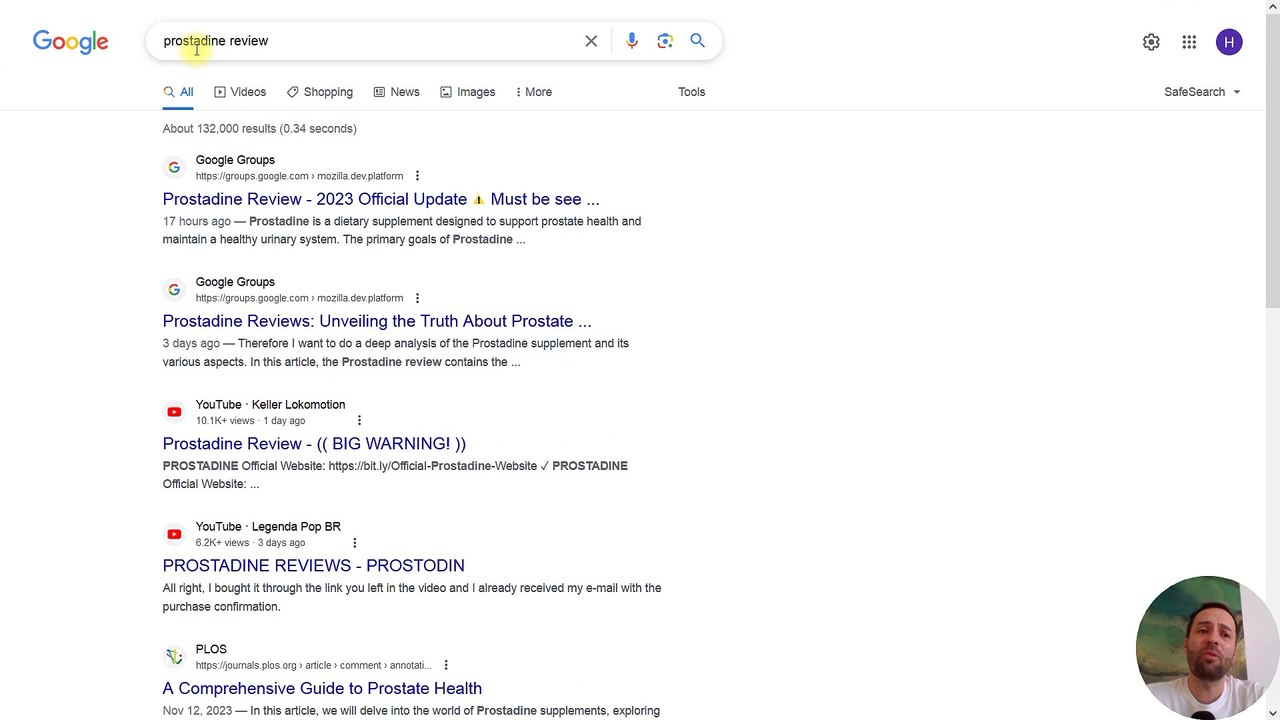The width and height of the screenshot is (1280, 720).
Task: Open 'Prostadine Reviews: Unveiling the Truth' link
Action: pos(377,321)
